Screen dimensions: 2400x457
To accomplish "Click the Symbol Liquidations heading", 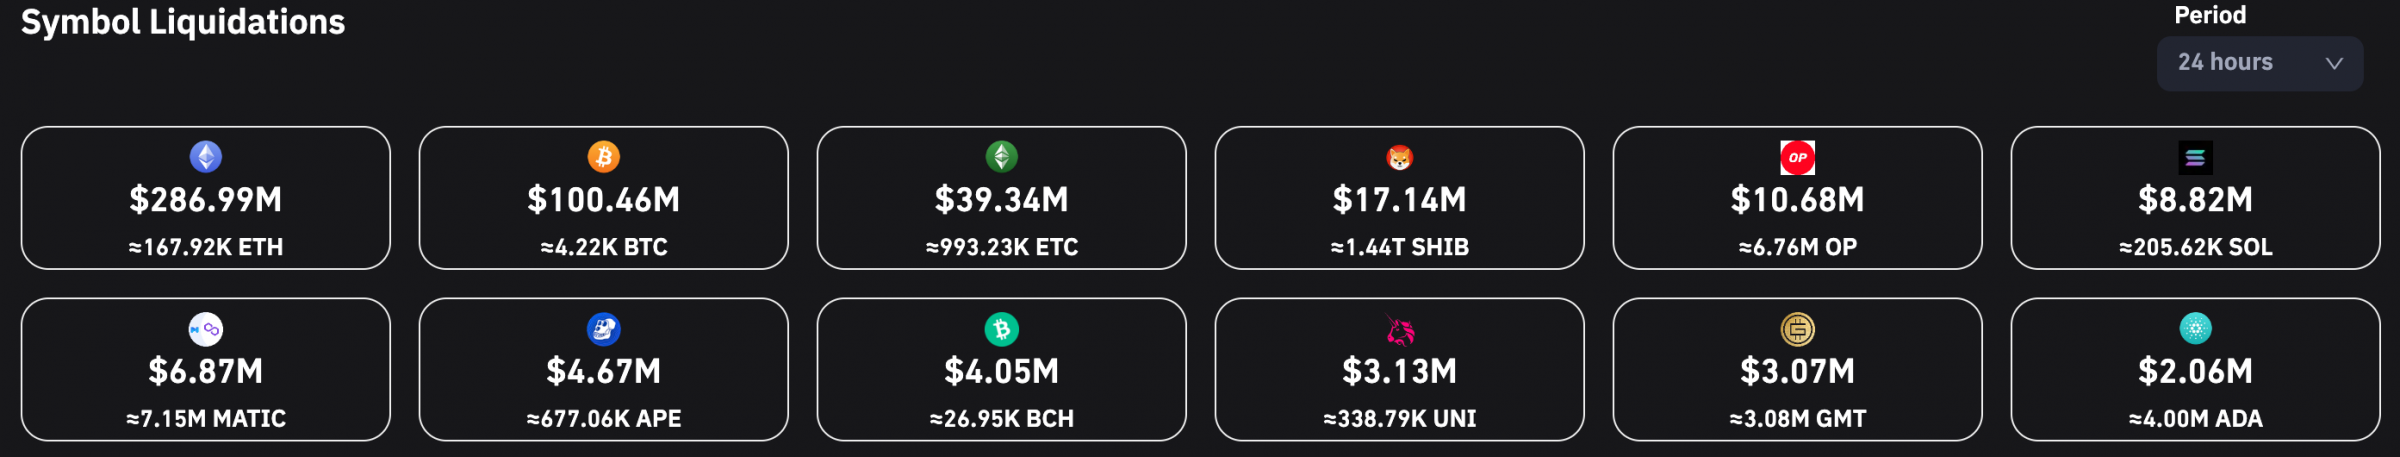I will (183, 22).
